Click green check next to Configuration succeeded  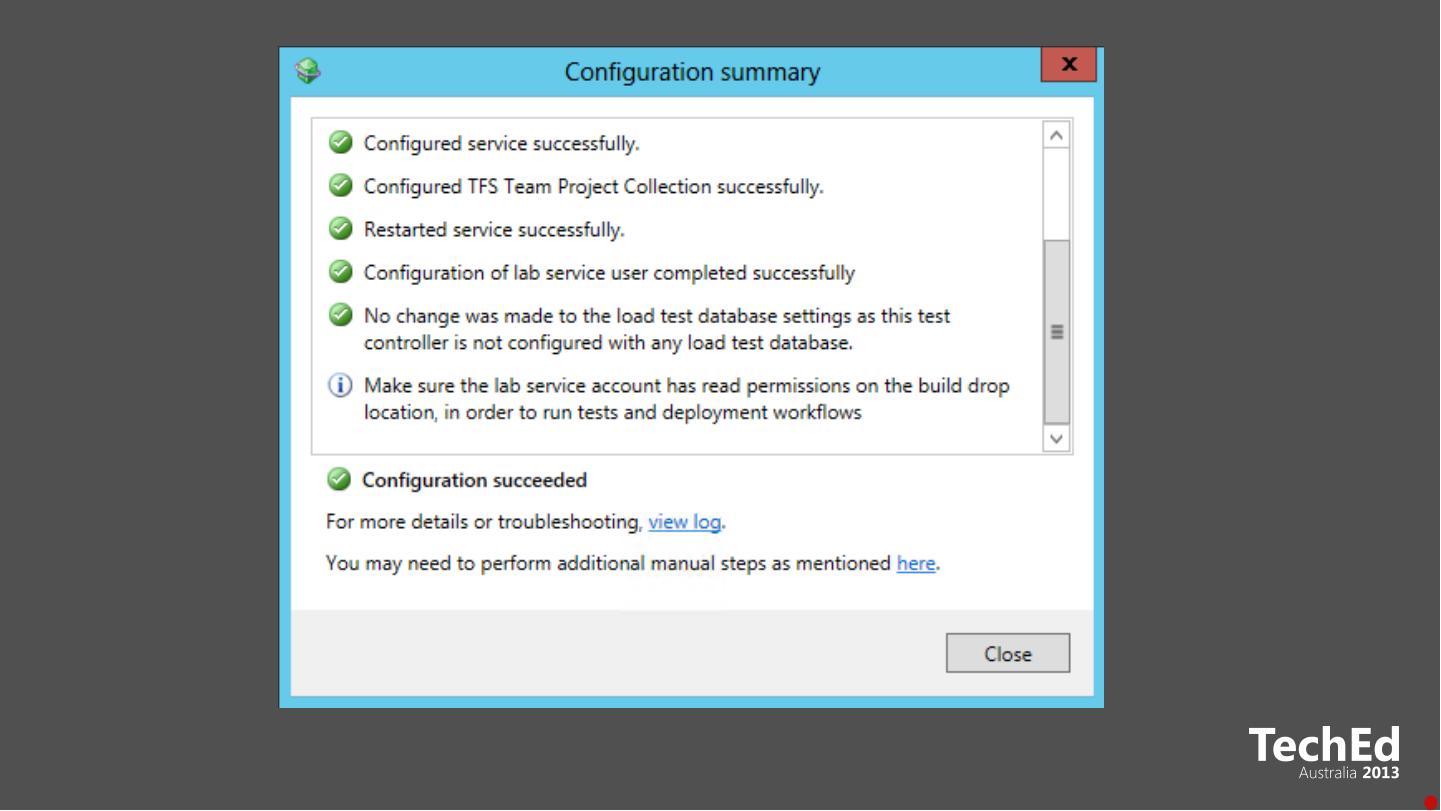pyautogui.click(x=340, y=480)
